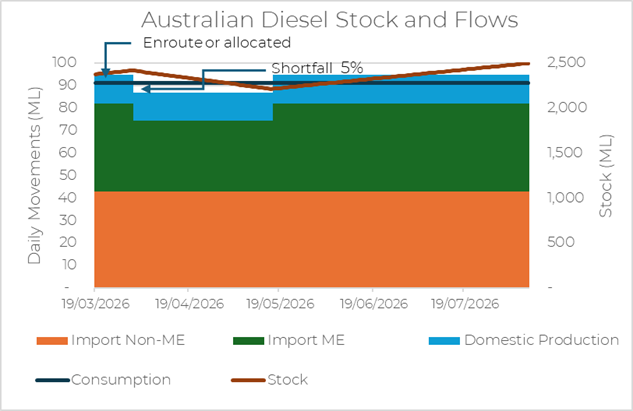Click the 19/03/2026 date axis label
Image resolution: width=633 pixels, height=411 pixels.
94,302
